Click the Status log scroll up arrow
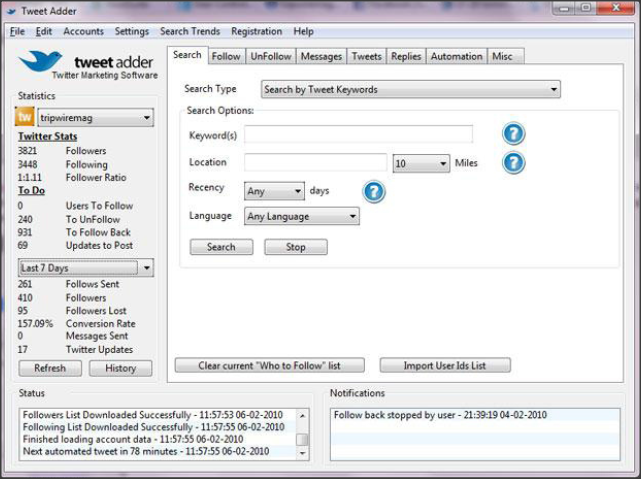This screenshot has width=641, height=479. (303, 416)
